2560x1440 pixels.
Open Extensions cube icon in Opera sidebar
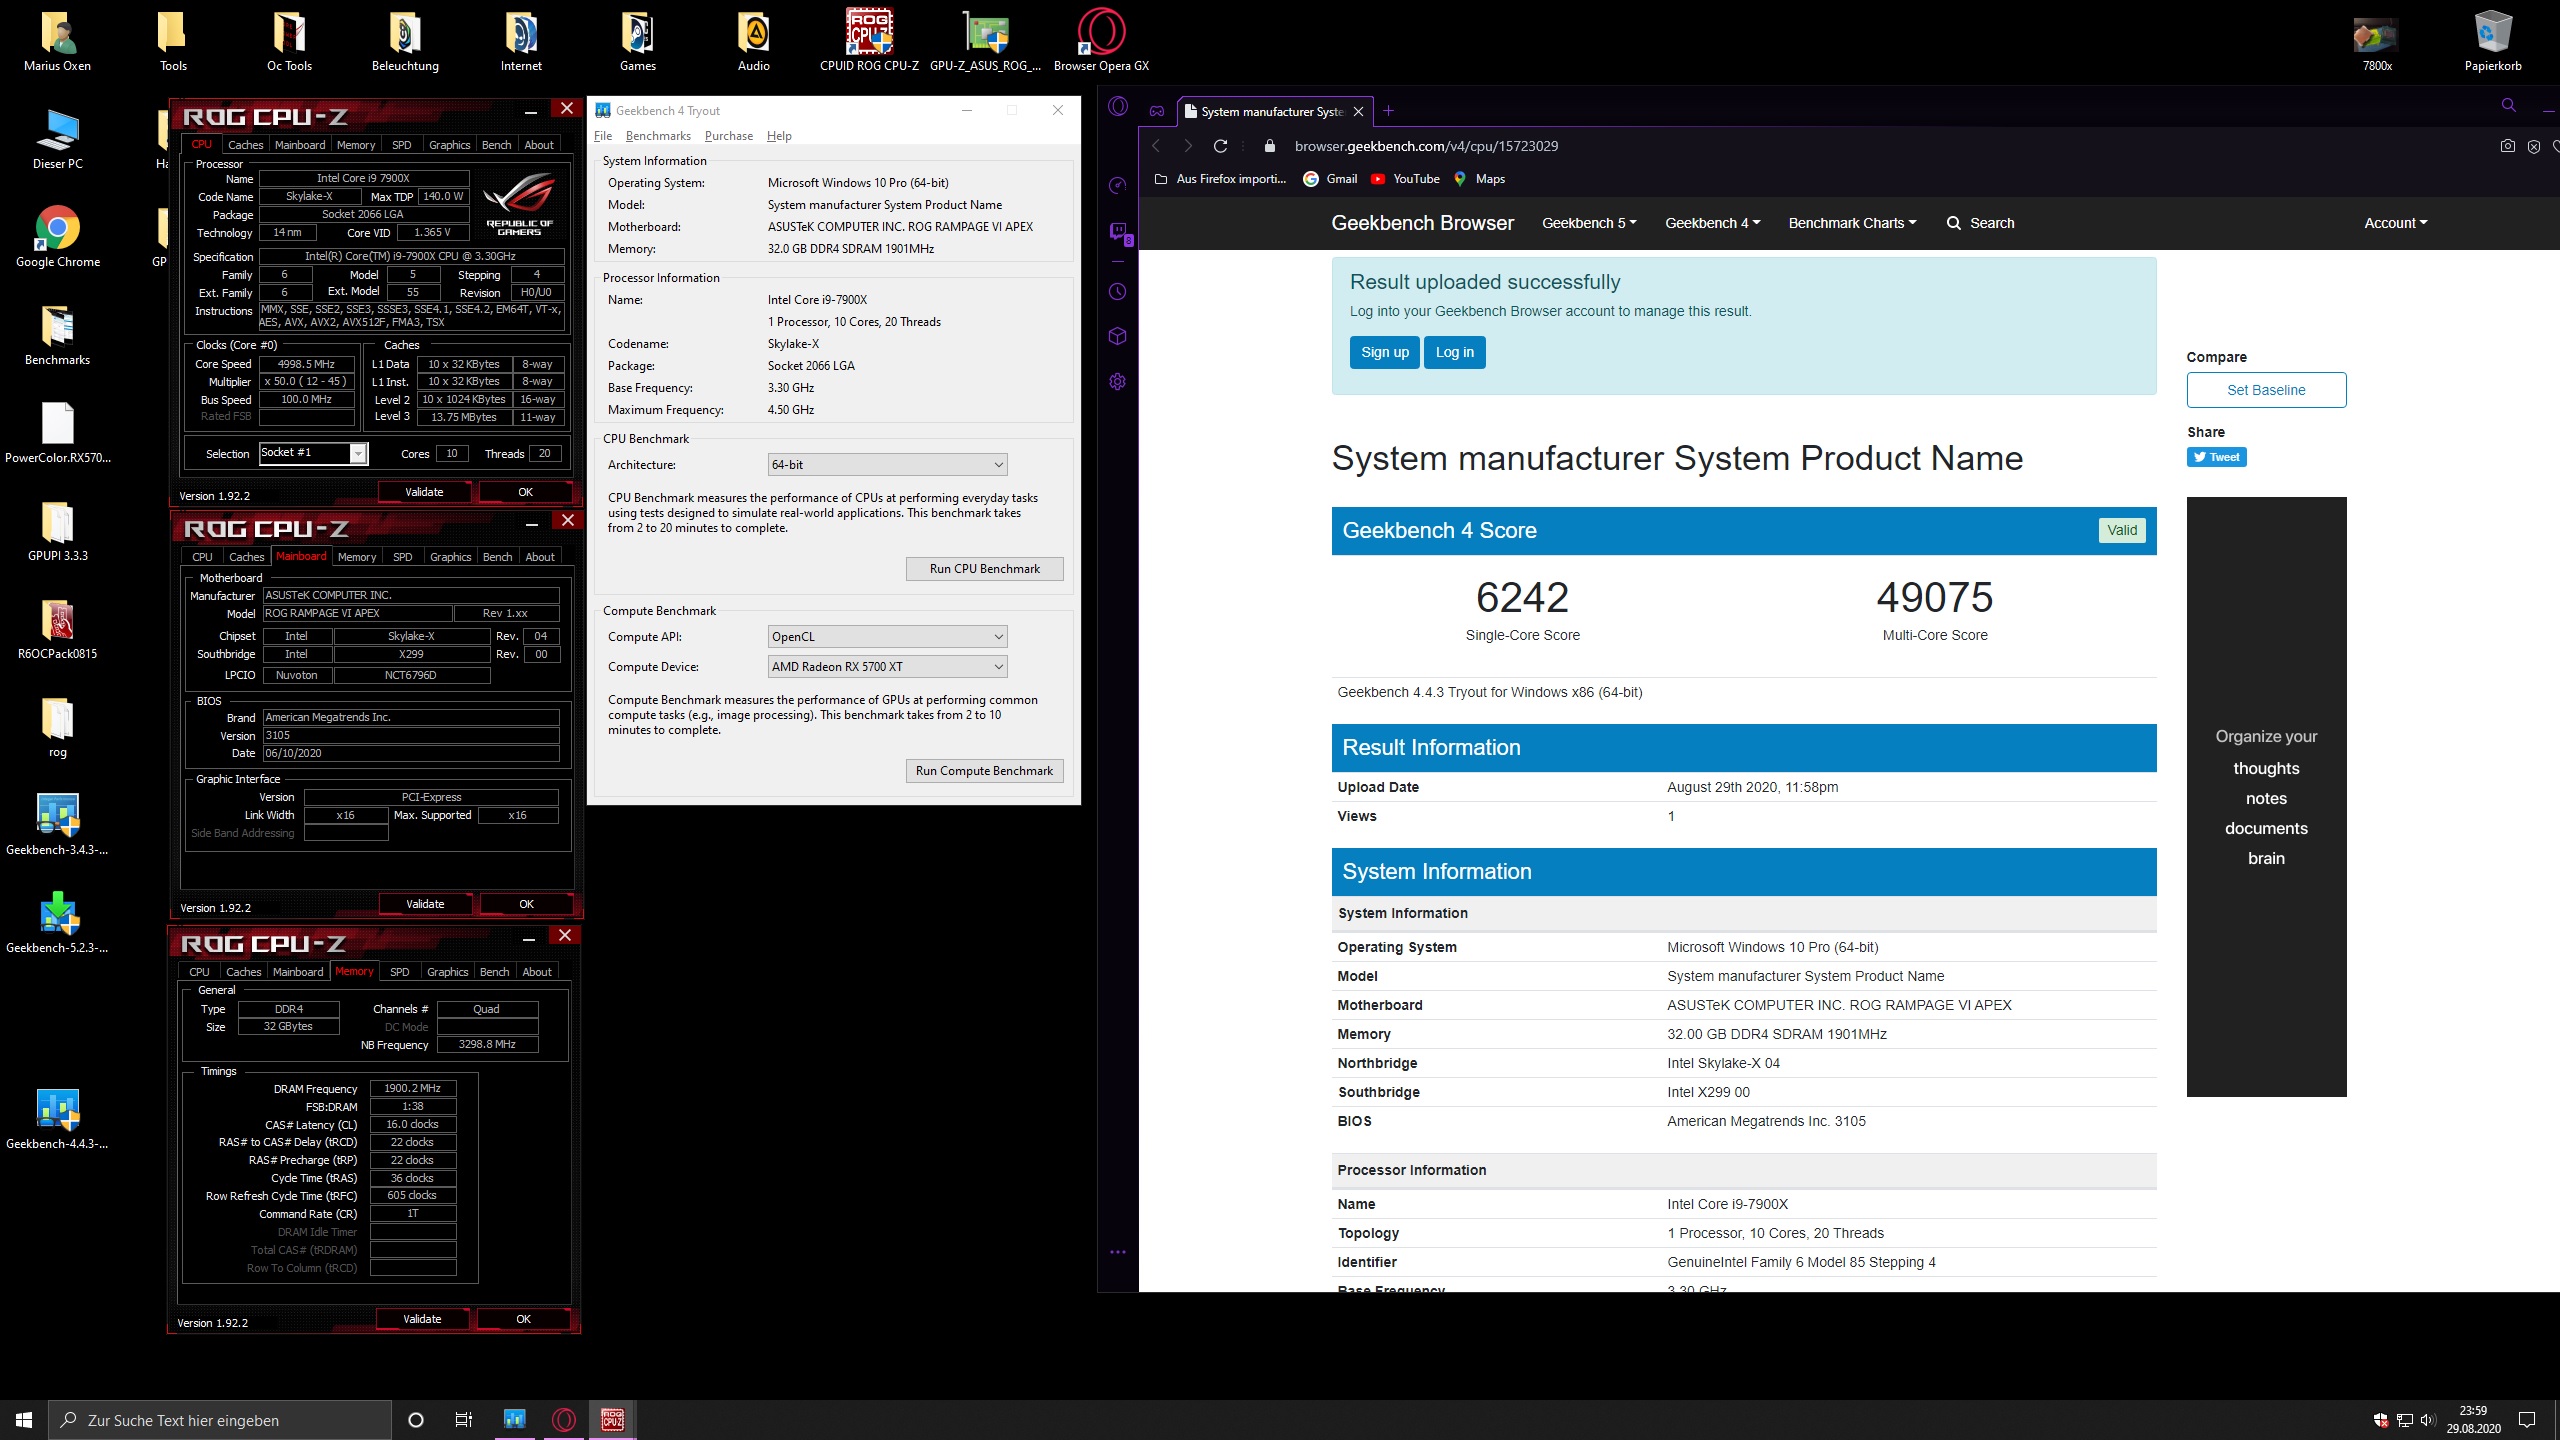pyautogui.click(x=1118, y=337)
